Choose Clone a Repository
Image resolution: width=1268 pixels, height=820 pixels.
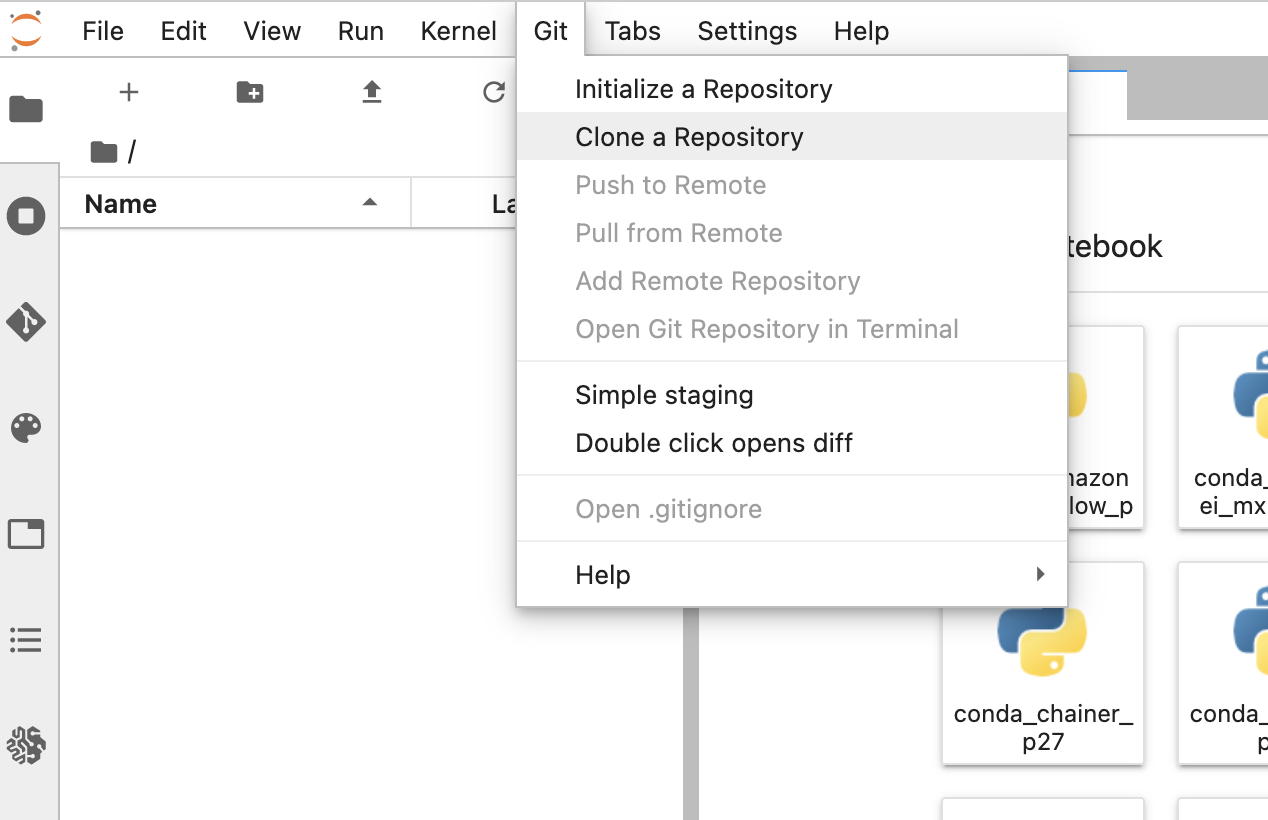(792, 137)
